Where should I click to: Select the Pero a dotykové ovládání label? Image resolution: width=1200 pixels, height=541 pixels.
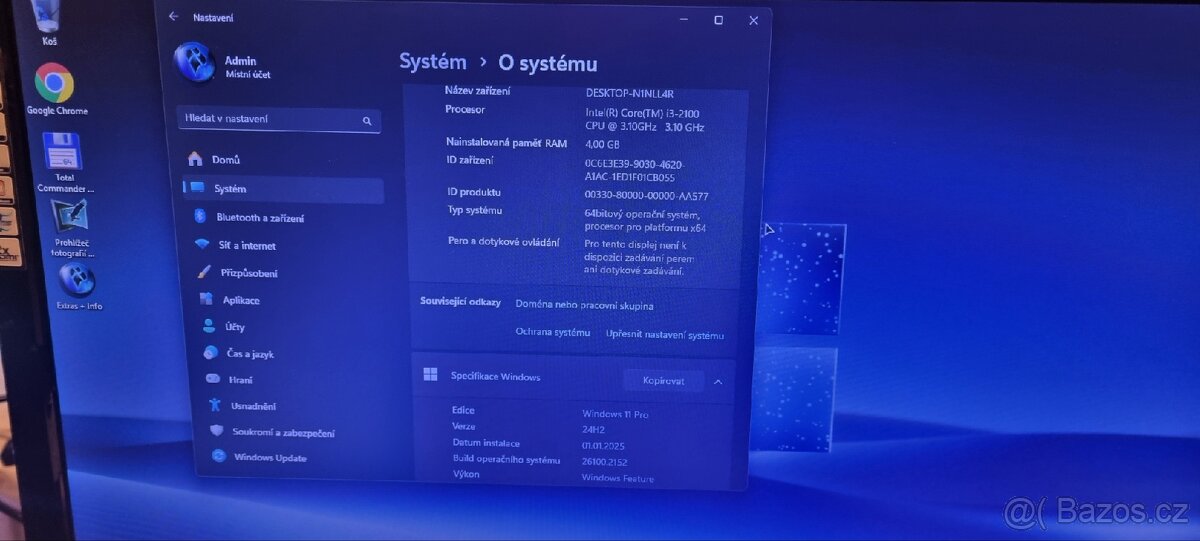(503, 241)
